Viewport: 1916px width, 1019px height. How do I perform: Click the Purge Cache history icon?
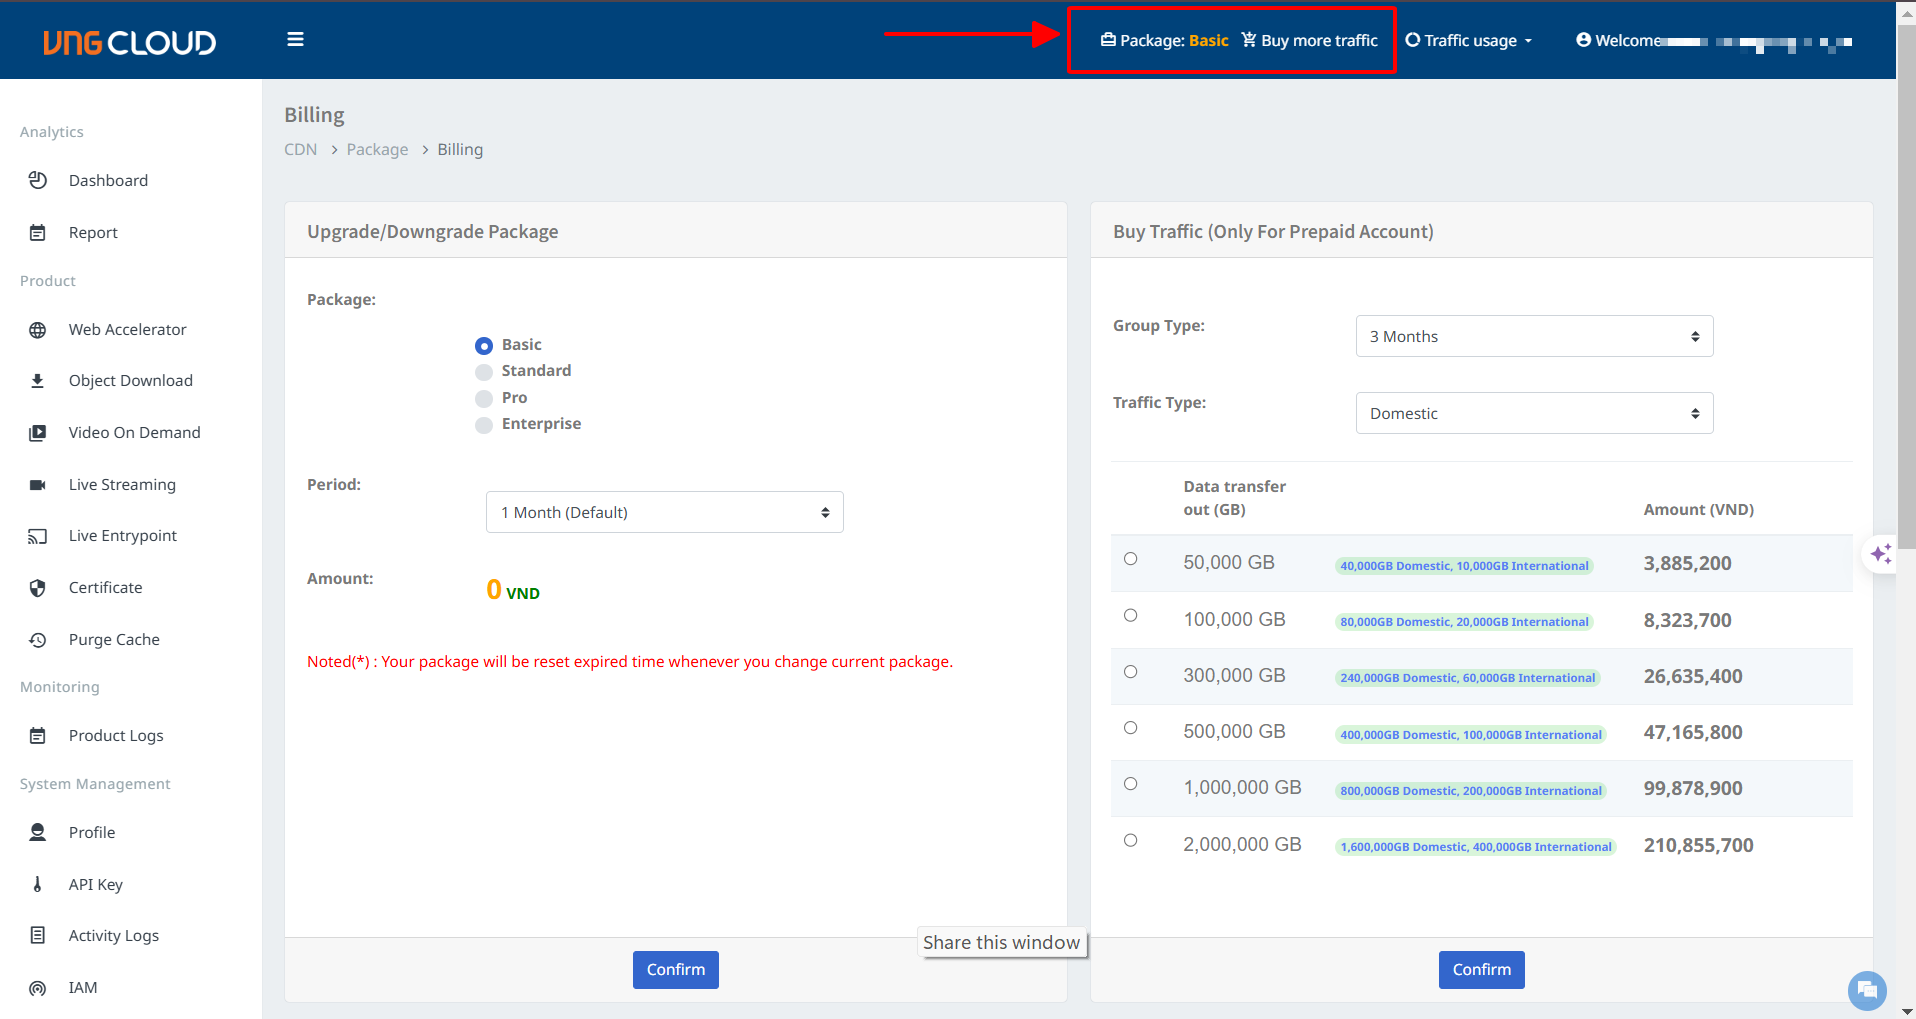[38, 640]
